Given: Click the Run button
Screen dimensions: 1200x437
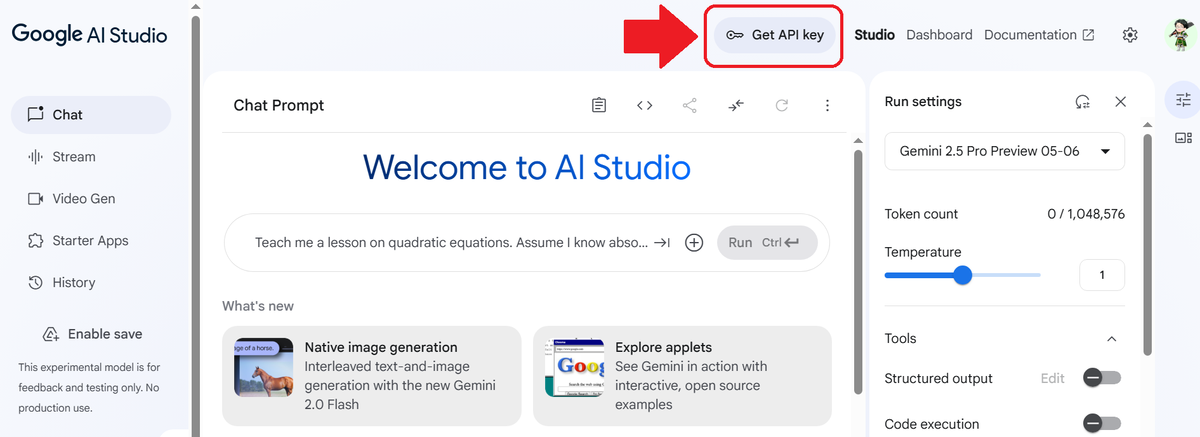Looking at the screenshot, I should [x=767, y=243].
